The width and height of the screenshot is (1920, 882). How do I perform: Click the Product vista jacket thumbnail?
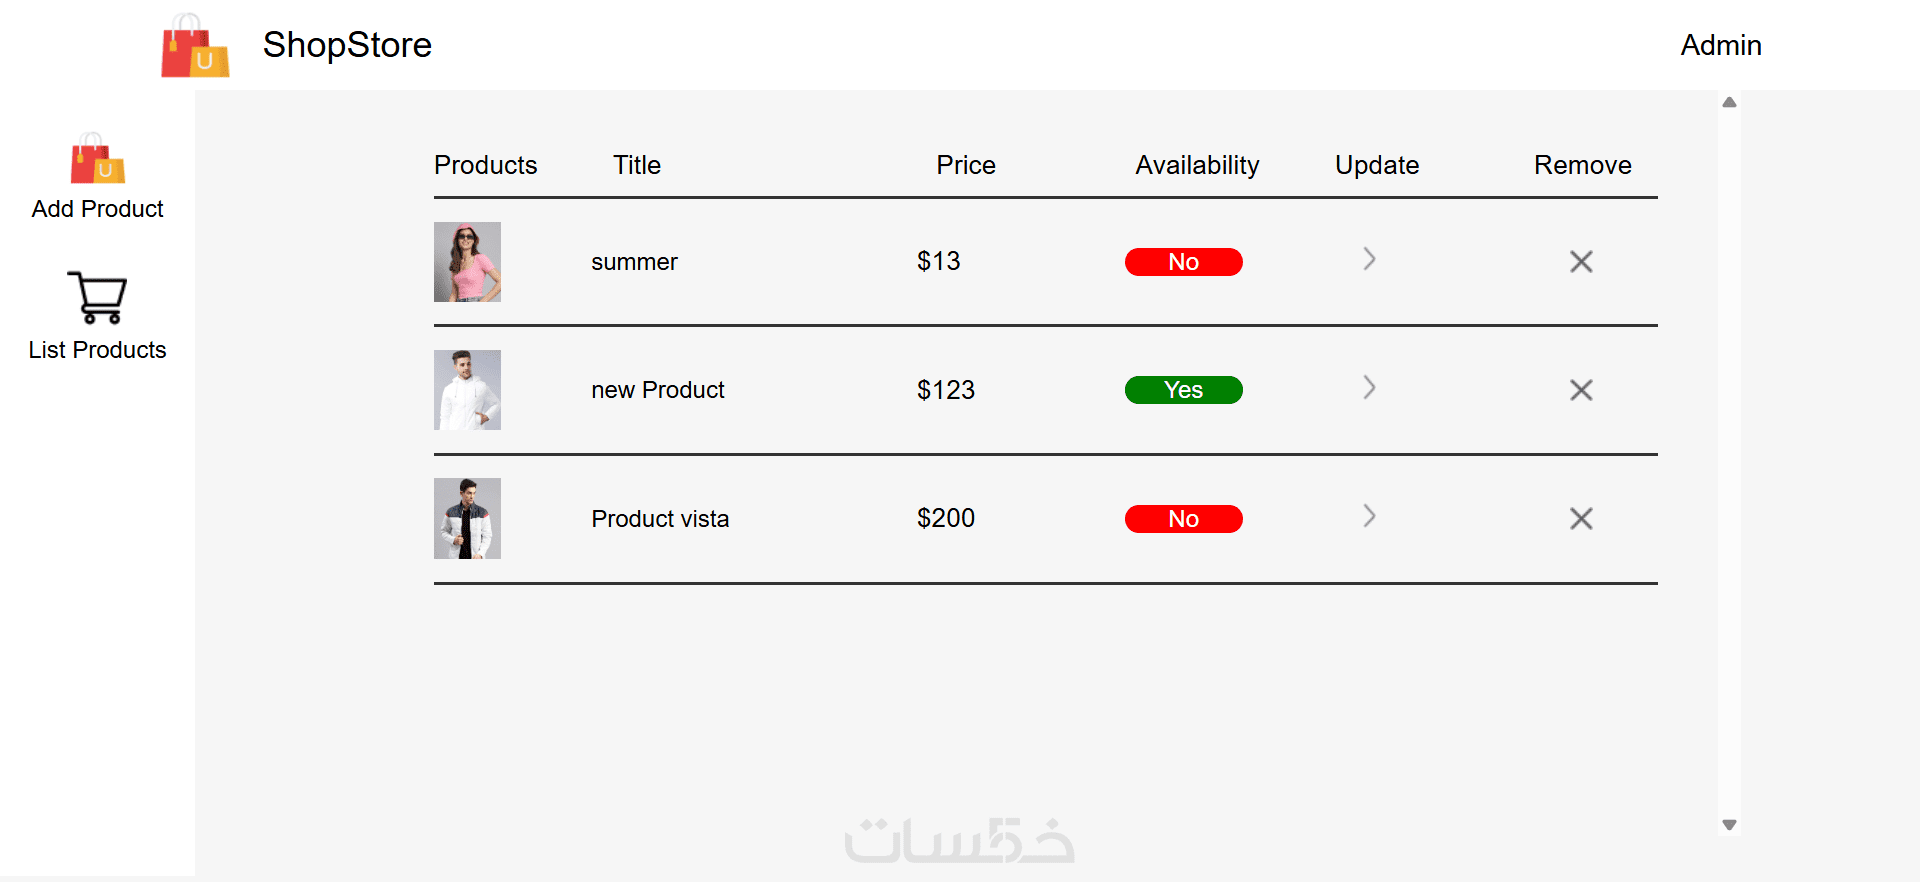pos(467,518)
